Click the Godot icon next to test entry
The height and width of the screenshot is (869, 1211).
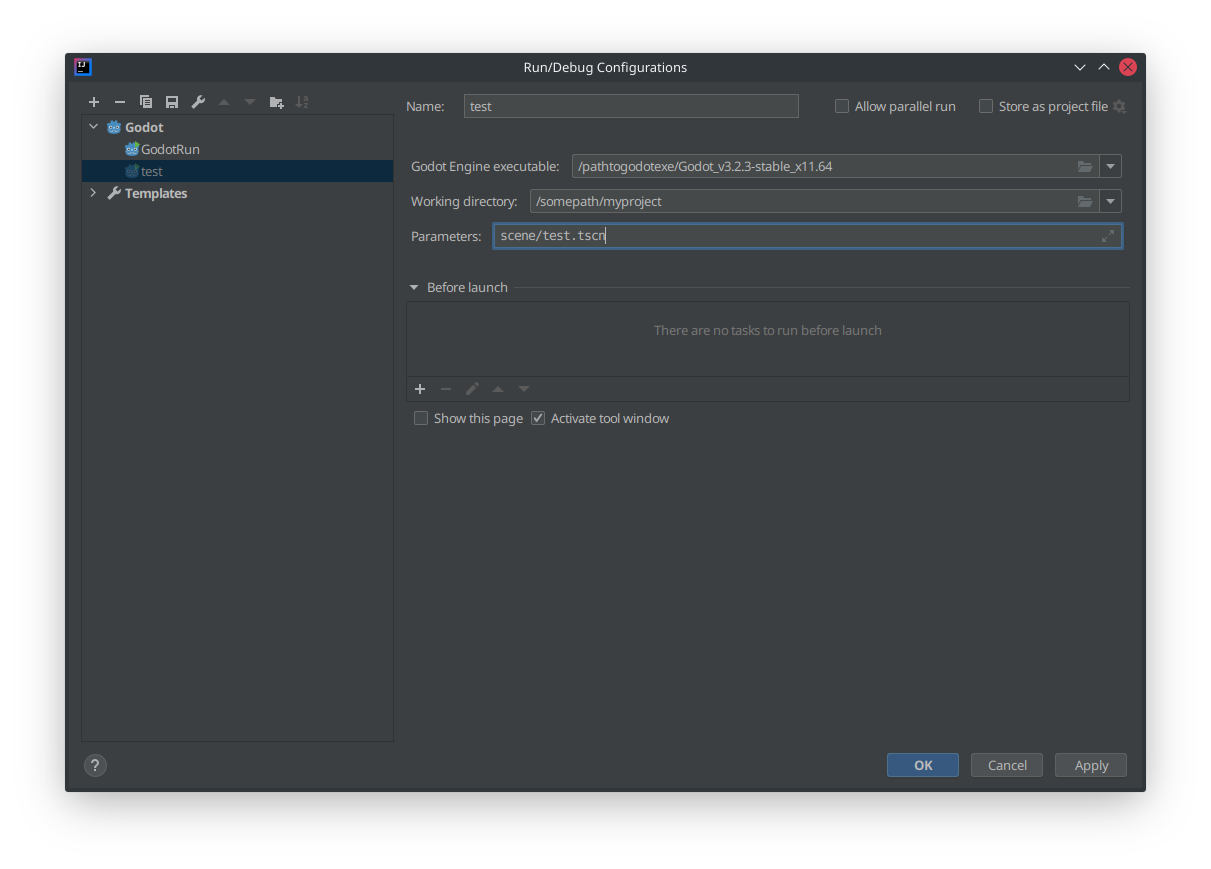tap(132, 171)
